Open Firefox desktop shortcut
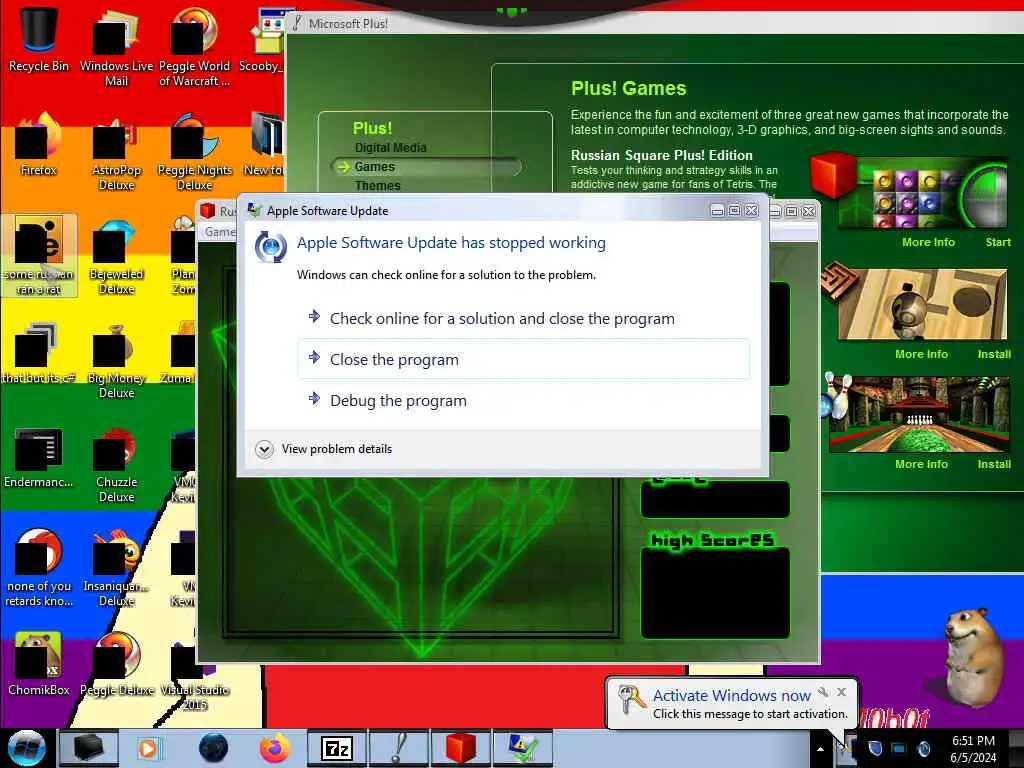1024x768 pixels. (39, 145)
